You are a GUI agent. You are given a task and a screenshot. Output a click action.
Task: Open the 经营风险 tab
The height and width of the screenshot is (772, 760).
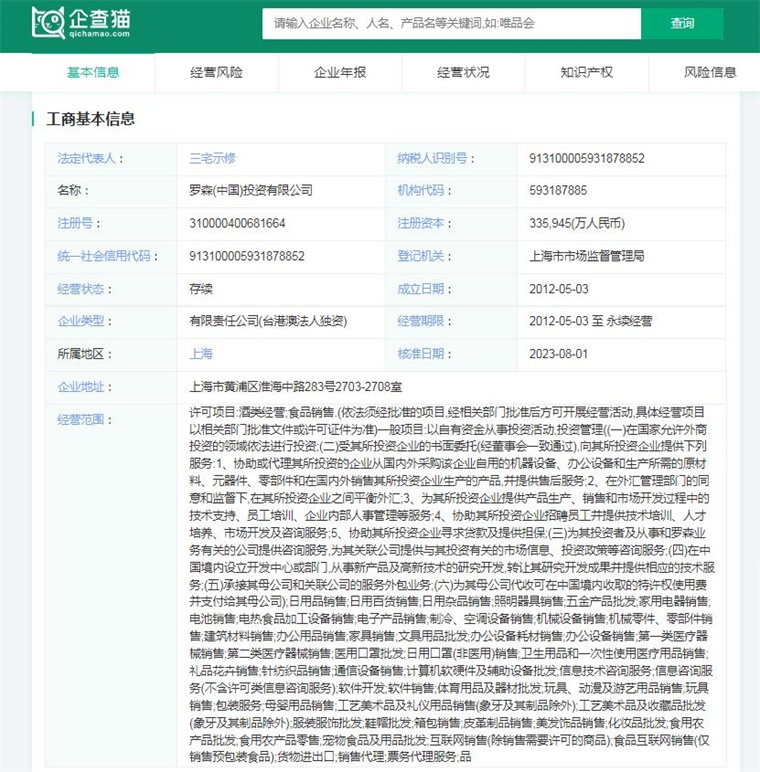216,72
